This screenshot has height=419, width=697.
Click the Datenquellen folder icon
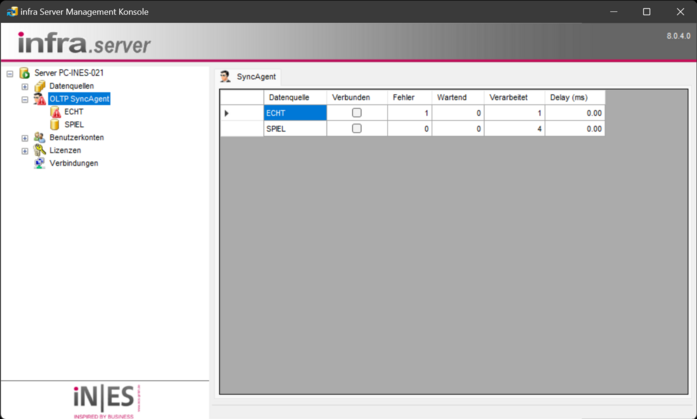pos(40,86)
